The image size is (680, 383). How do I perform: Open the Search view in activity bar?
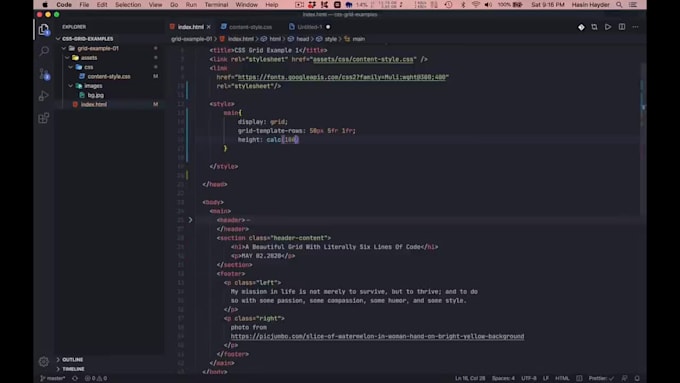[44, 51]
